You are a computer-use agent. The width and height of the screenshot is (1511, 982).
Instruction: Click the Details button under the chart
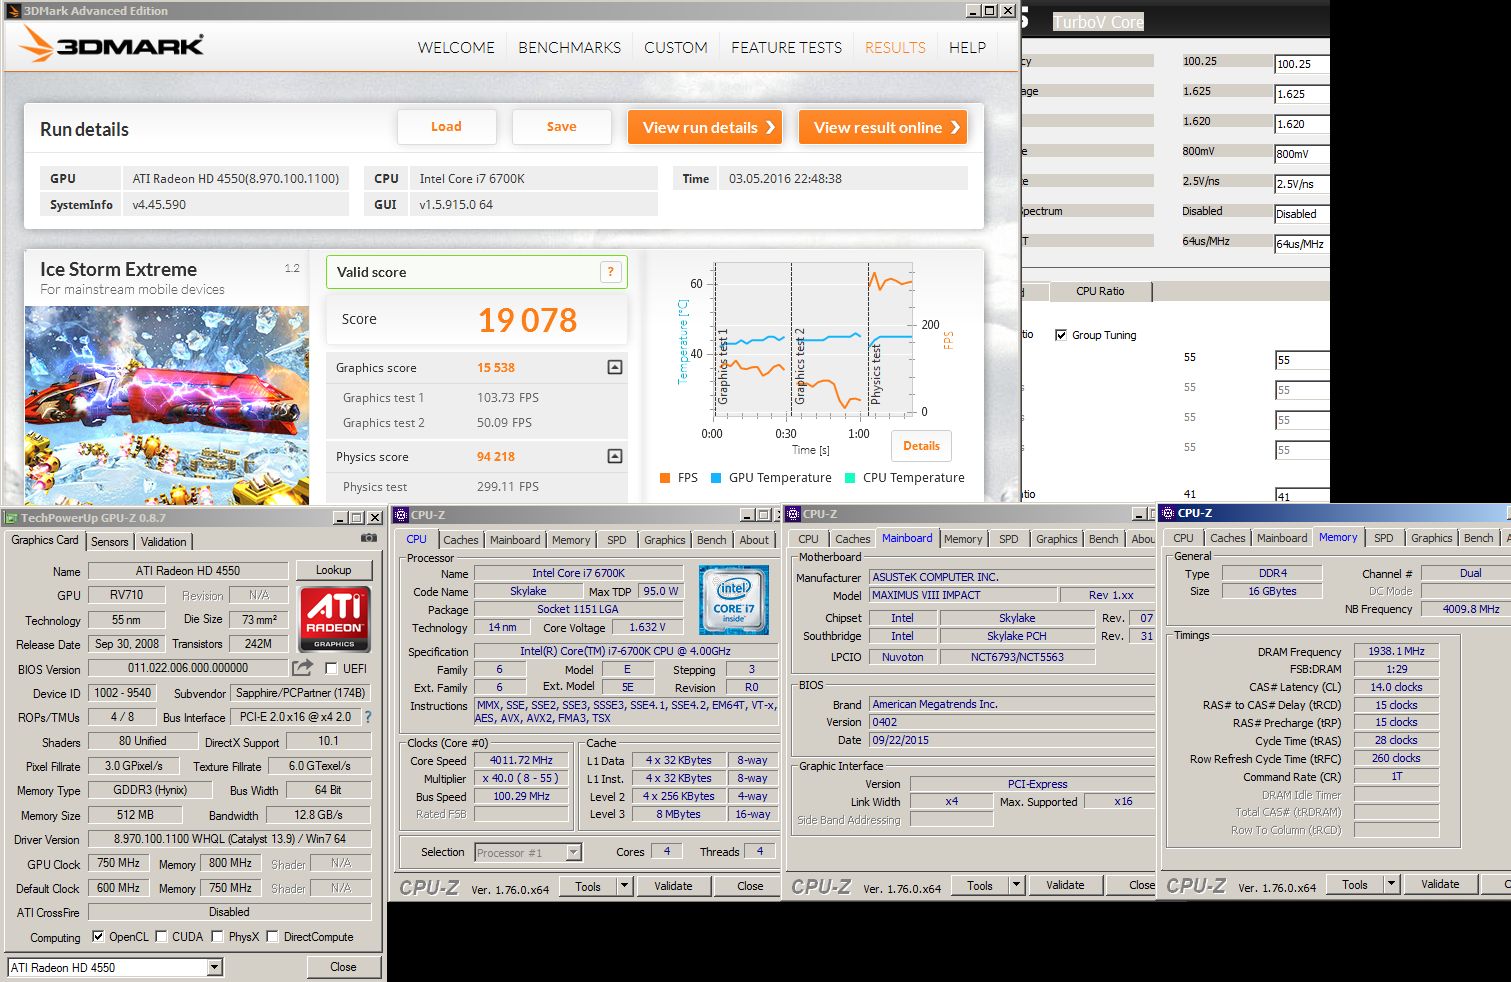[x=921, y=446]
